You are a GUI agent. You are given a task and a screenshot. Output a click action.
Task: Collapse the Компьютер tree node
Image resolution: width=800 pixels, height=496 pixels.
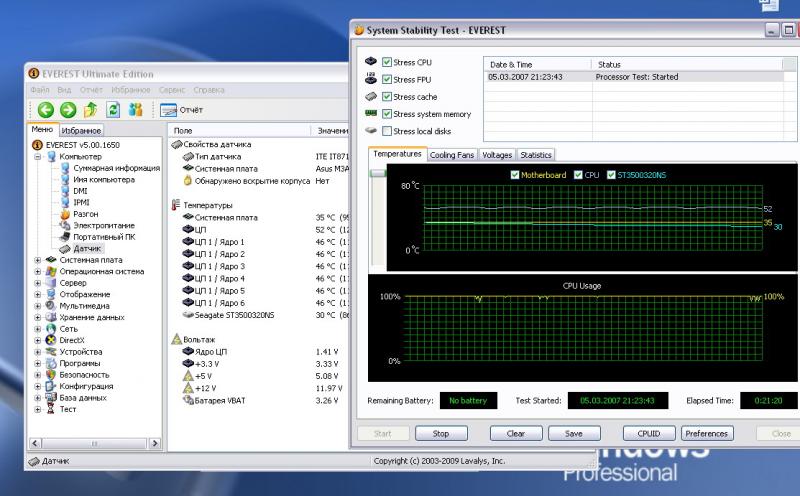click(x=37, y=157)
